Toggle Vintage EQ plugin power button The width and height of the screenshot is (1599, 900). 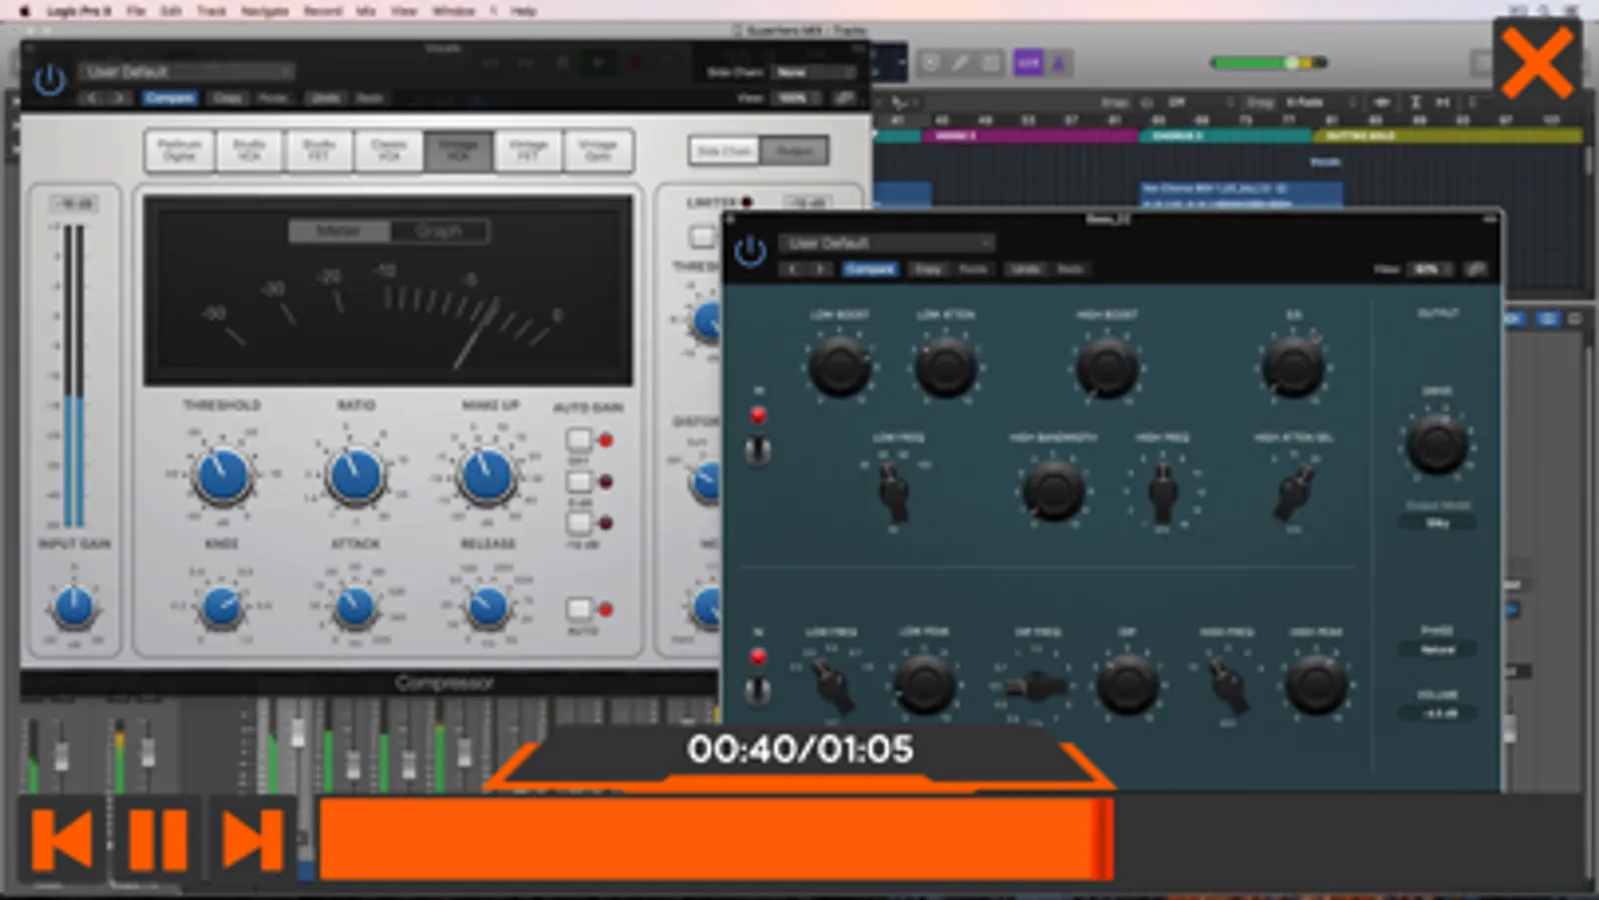749,251
